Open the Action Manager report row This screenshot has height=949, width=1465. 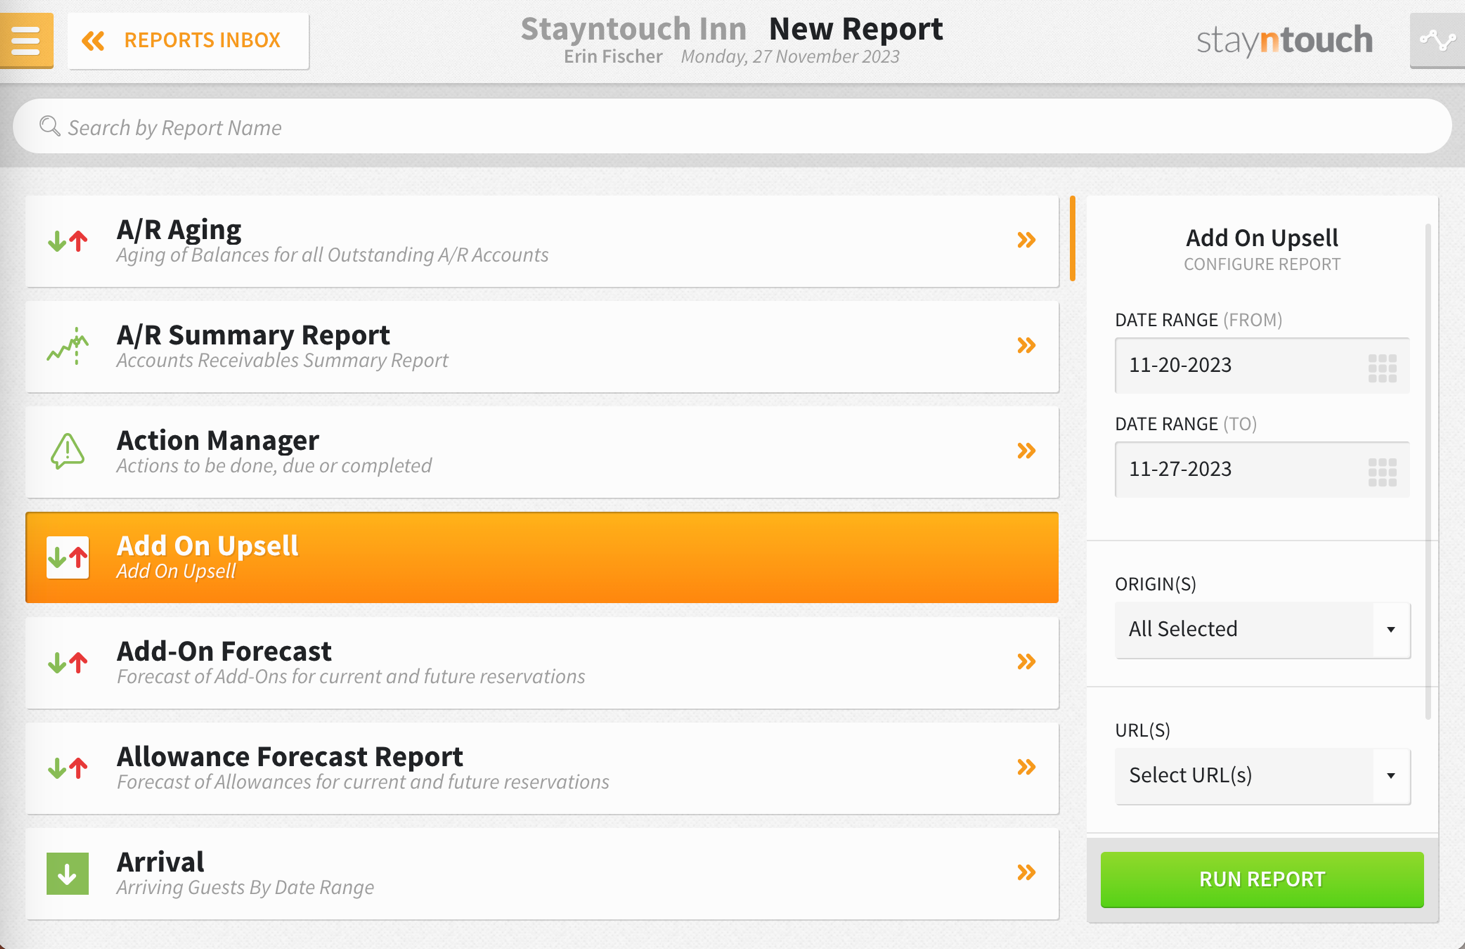click(x=542, y=452)
